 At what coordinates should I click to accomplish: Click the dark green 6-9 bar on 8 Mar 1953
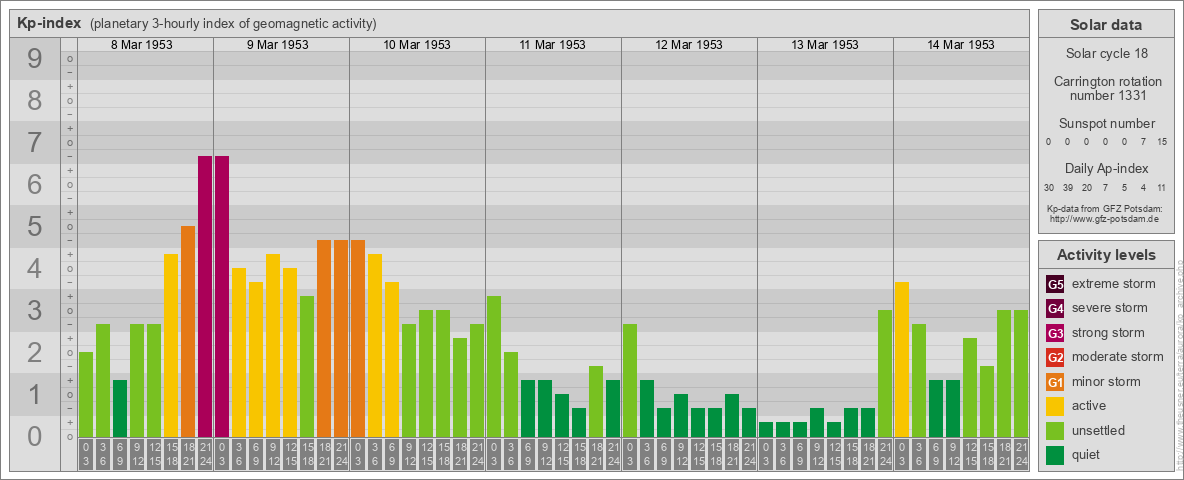(120, 408)
